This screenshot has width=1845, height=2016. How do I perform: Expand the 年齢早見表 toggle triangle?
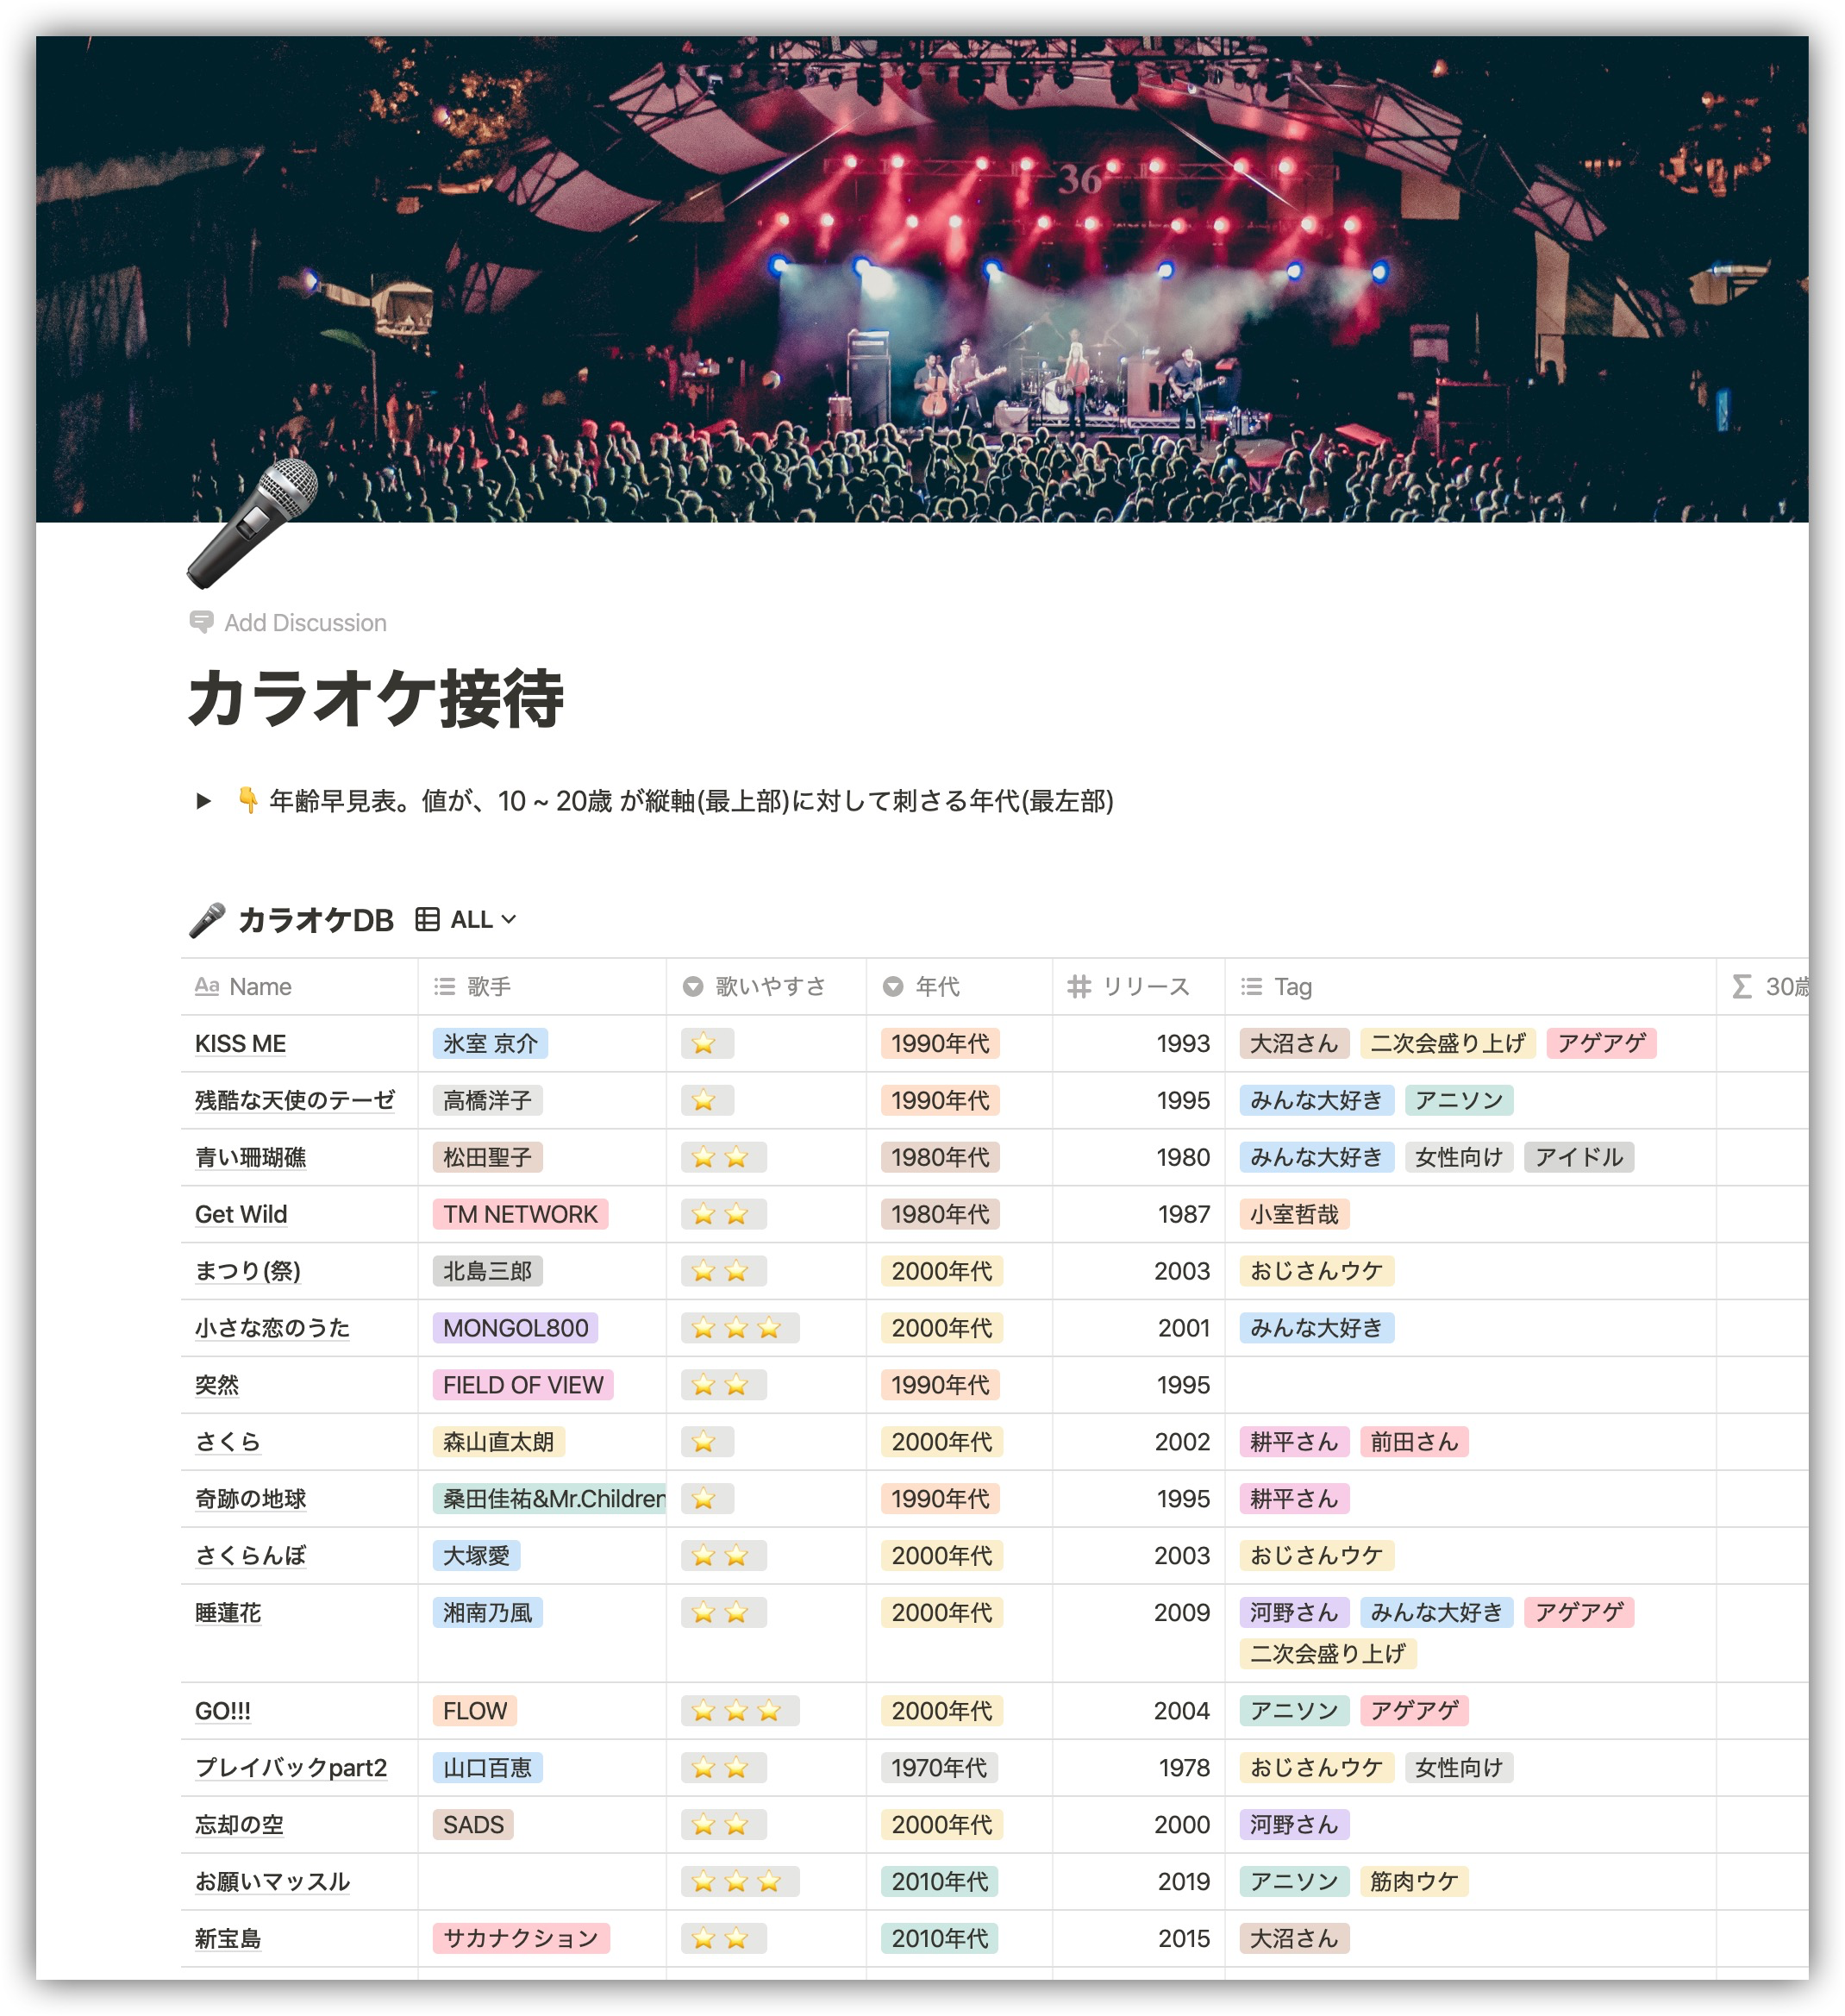point(203,800)
